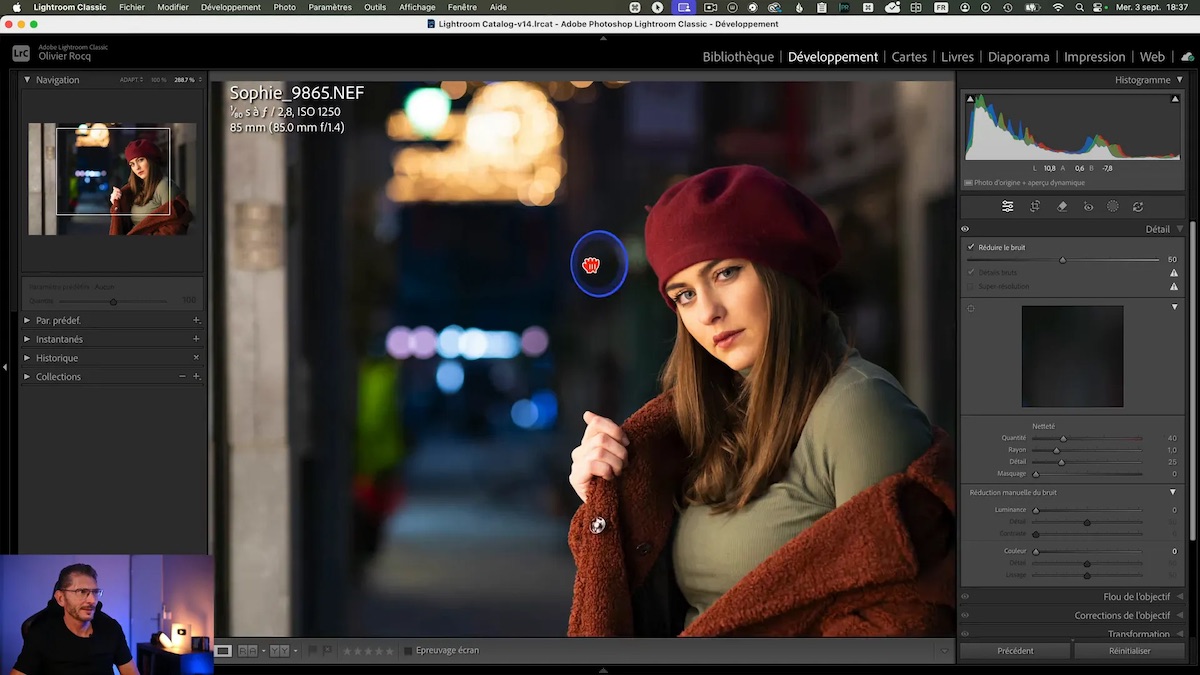Click the circular-arrows tool icon after Masking
Viewport: 1200px width, 675px height.
[1138, 207]
